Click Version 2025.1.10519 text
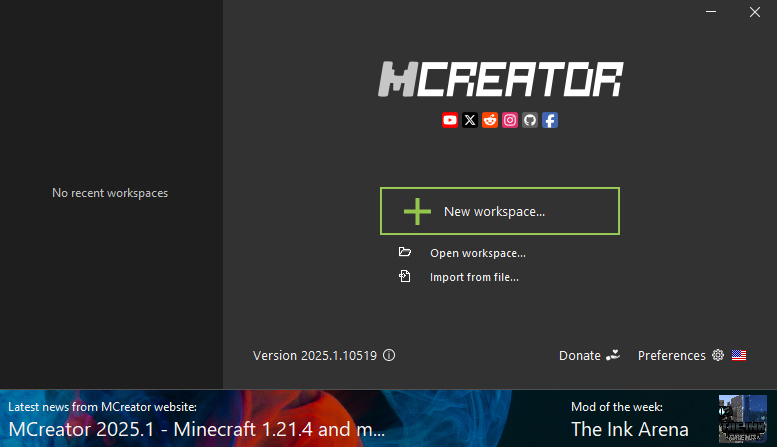The height and width of the screenshot is (447, 777). [x=315, y=355]
